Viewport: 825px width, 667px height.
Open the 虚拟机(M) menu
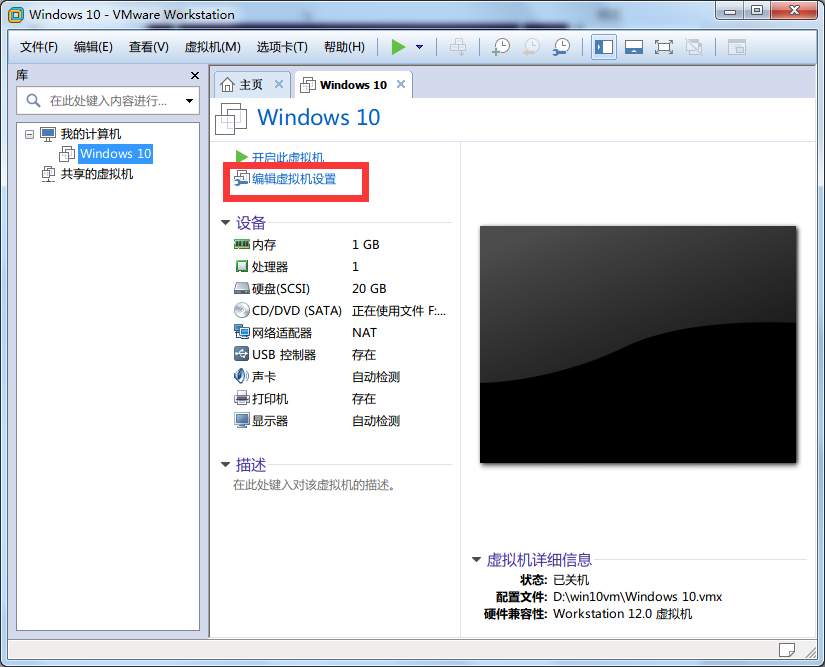point(212,47)
